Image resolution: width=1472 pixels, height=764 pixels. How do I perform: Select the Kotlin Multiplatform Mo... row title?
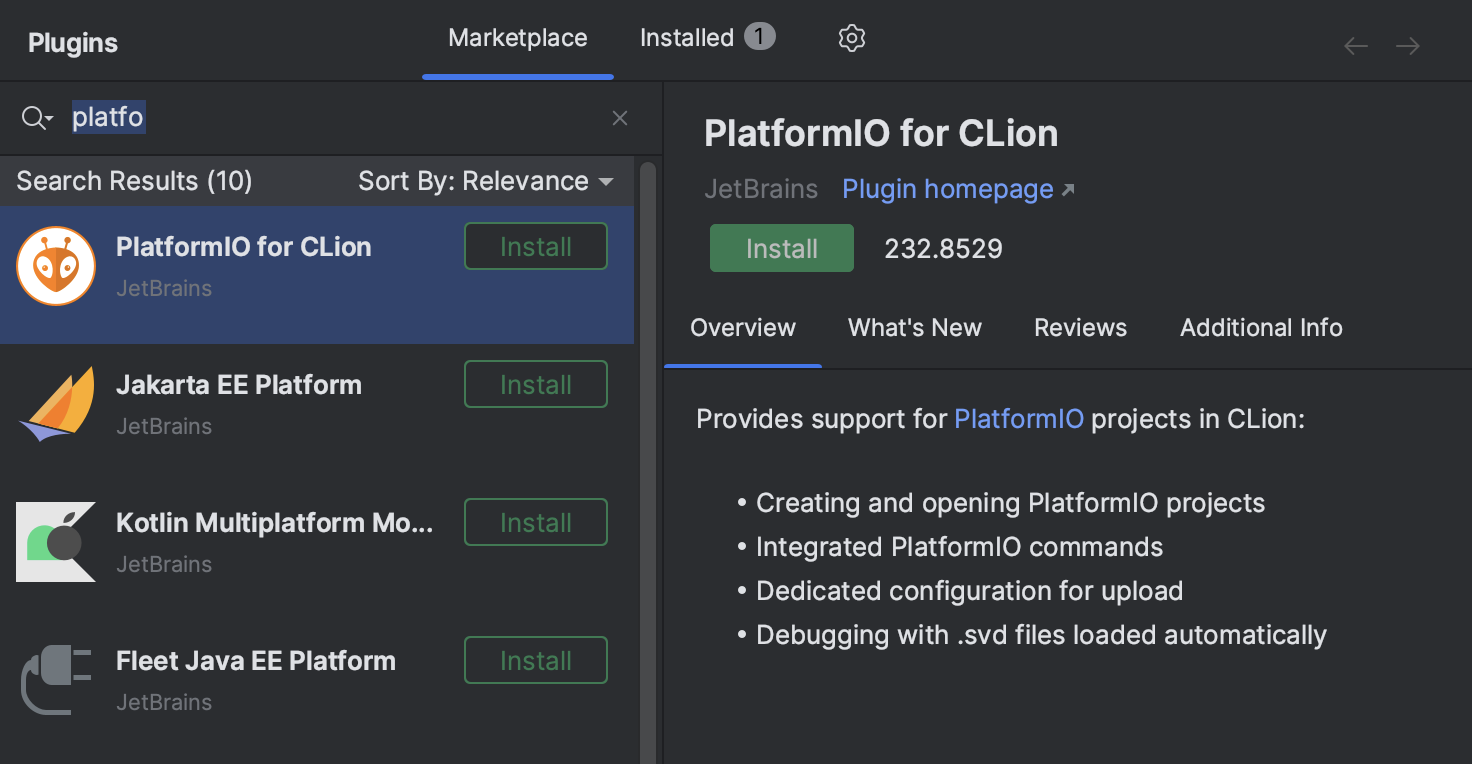pyautogui.click(x=275, y=523)
